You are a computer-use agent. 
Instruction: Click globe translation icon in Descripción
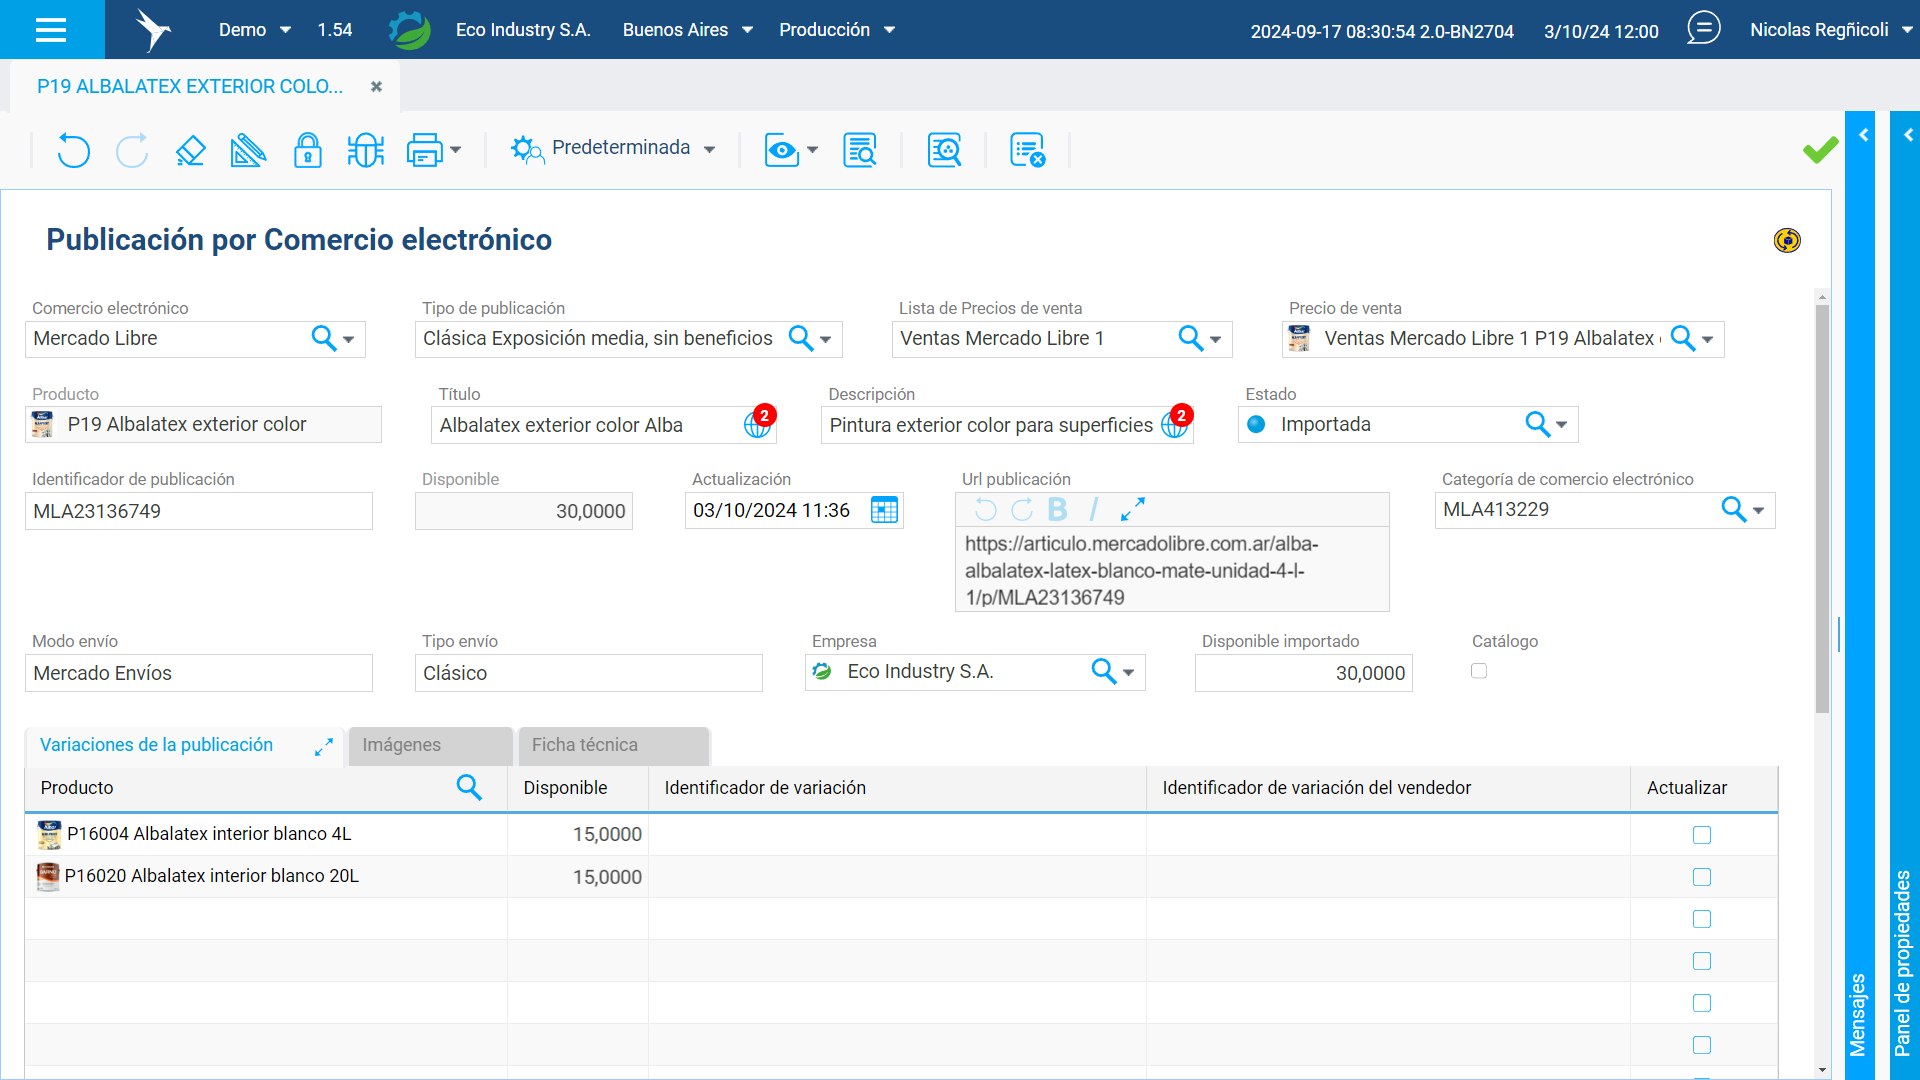1174,424
